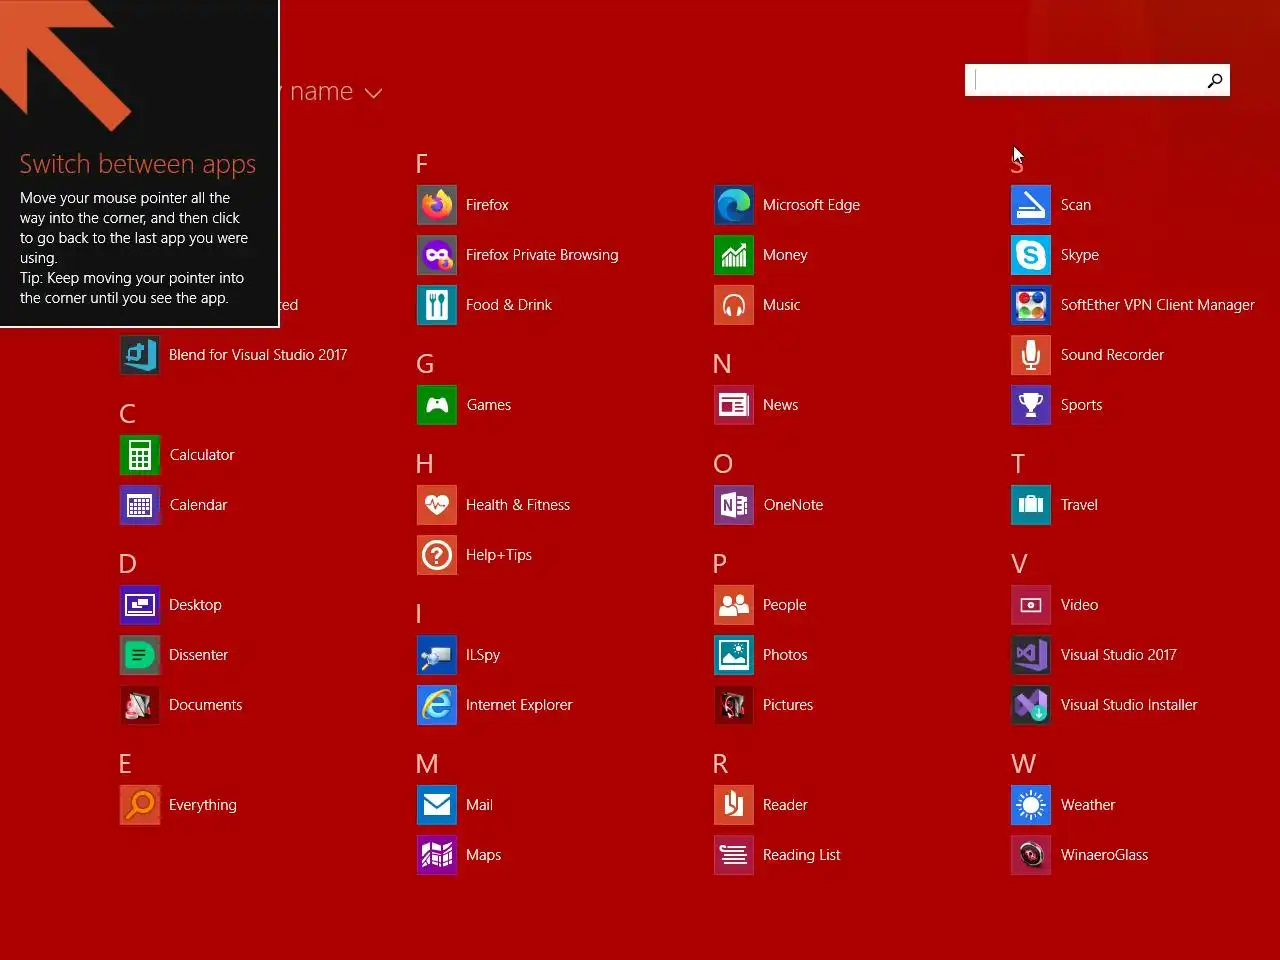The height and width of the screenshot is (960, 1280).
Task: Select the letter I group header
Action: pos(418,614)
